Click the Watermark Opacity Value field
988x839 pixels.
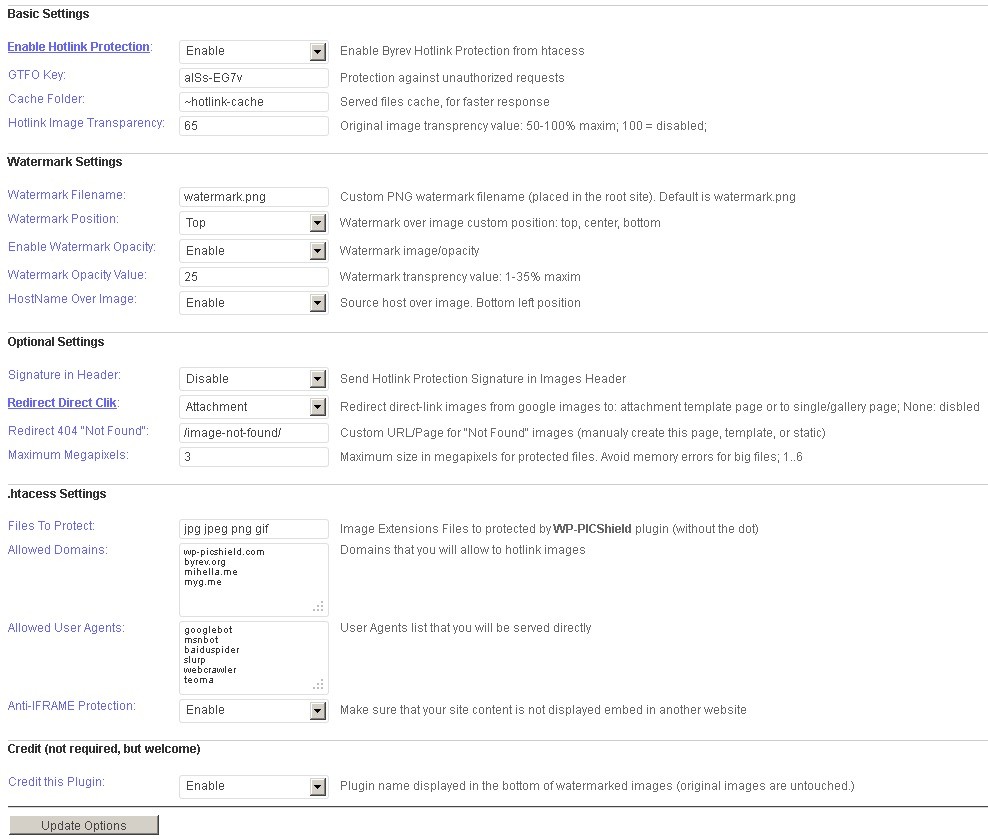coord(253,277)
